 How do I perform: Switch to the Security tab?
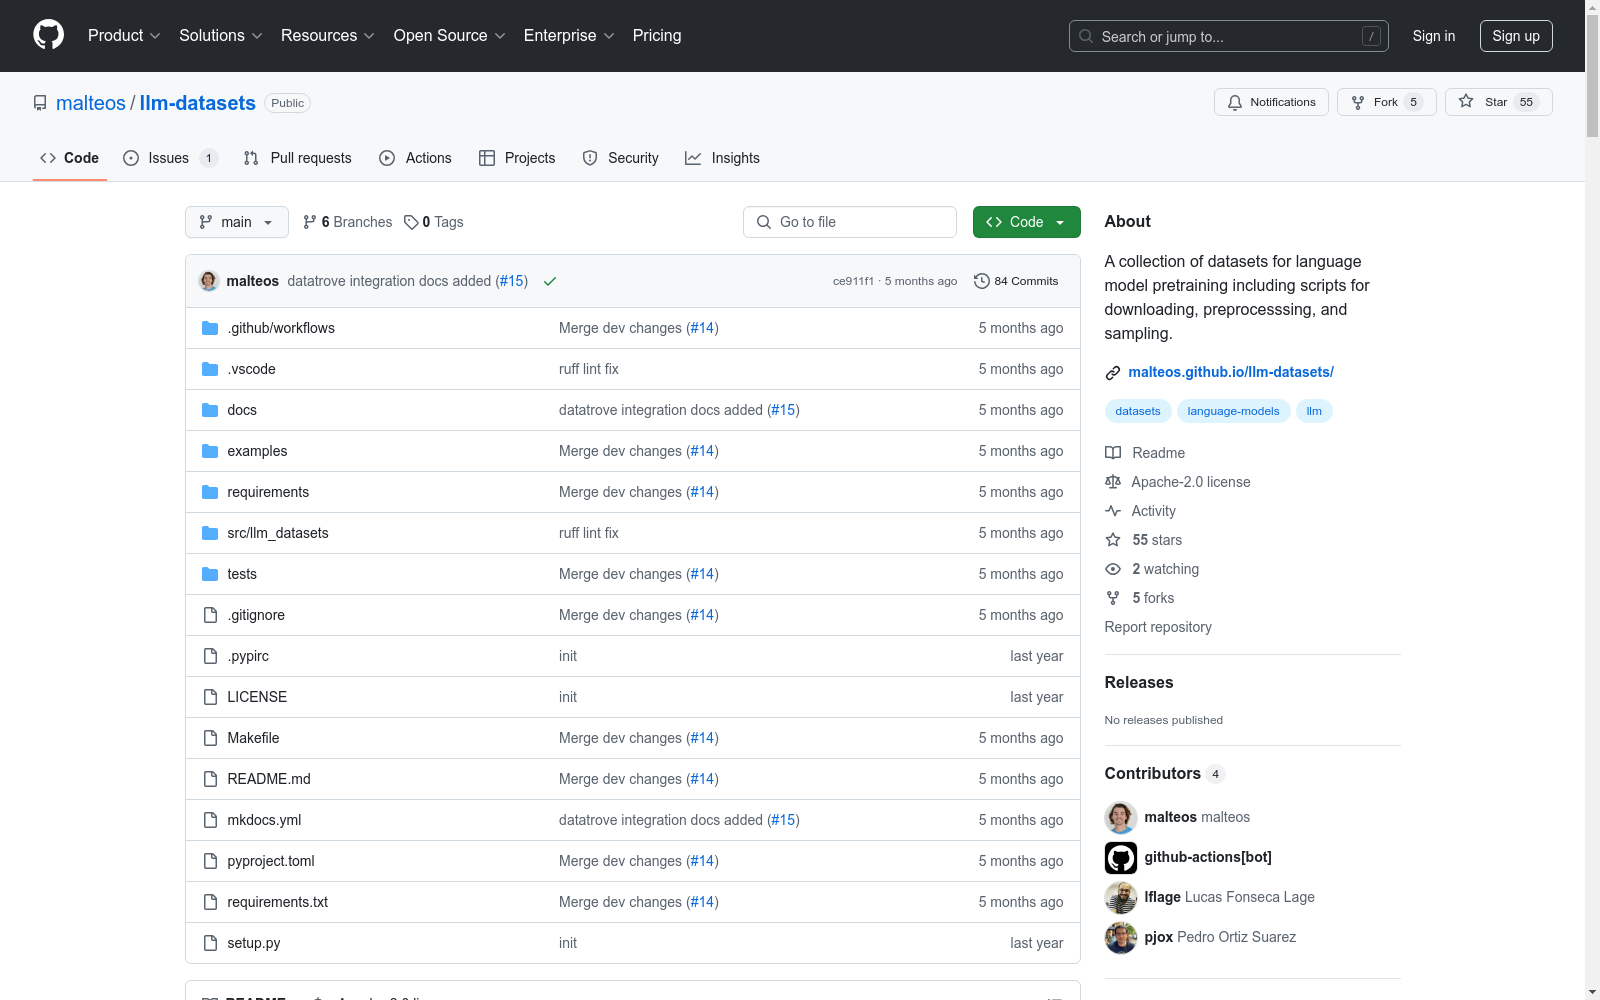620,158
